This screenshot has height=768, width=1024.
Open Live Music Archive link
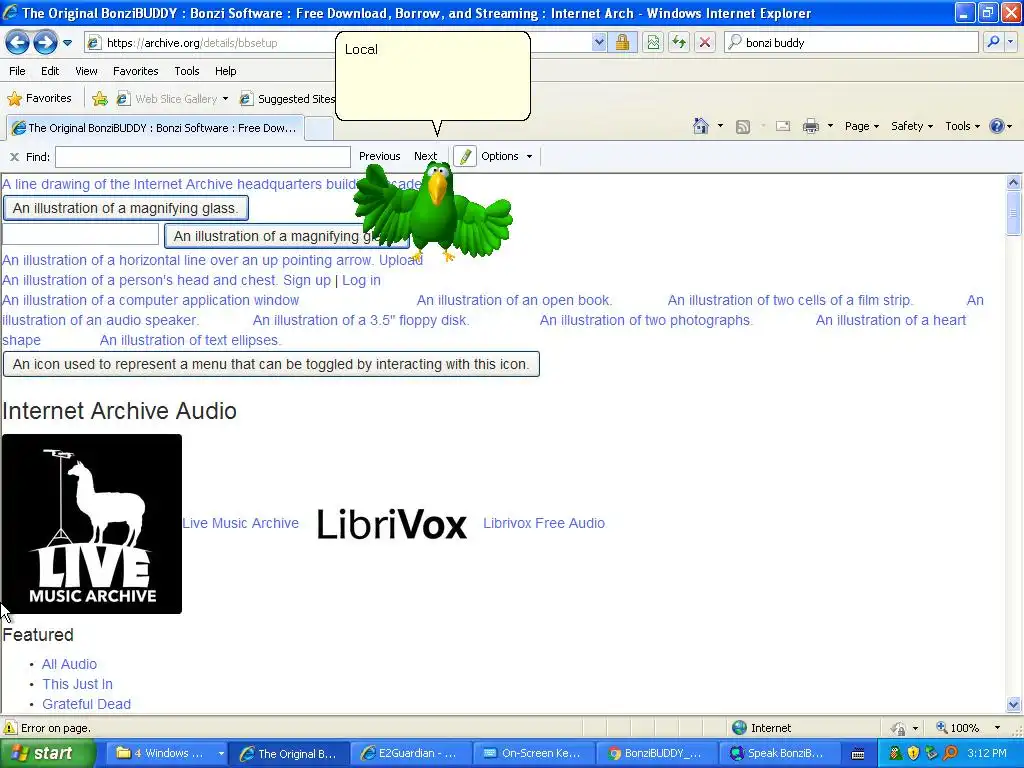coord(240,523)
